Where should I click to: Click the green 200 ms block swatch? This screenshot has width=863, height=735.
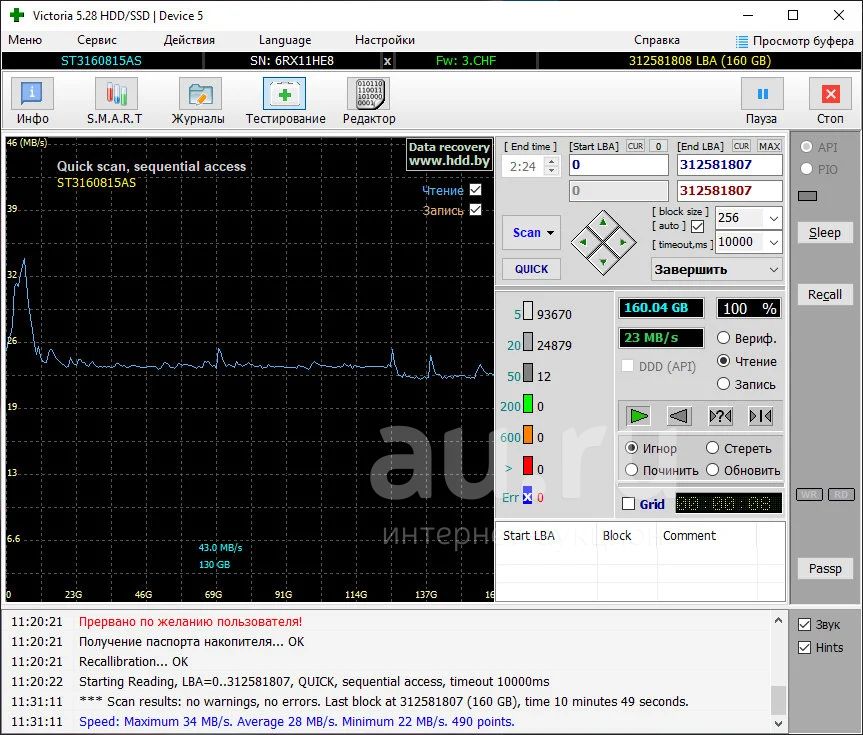(527, 403)
